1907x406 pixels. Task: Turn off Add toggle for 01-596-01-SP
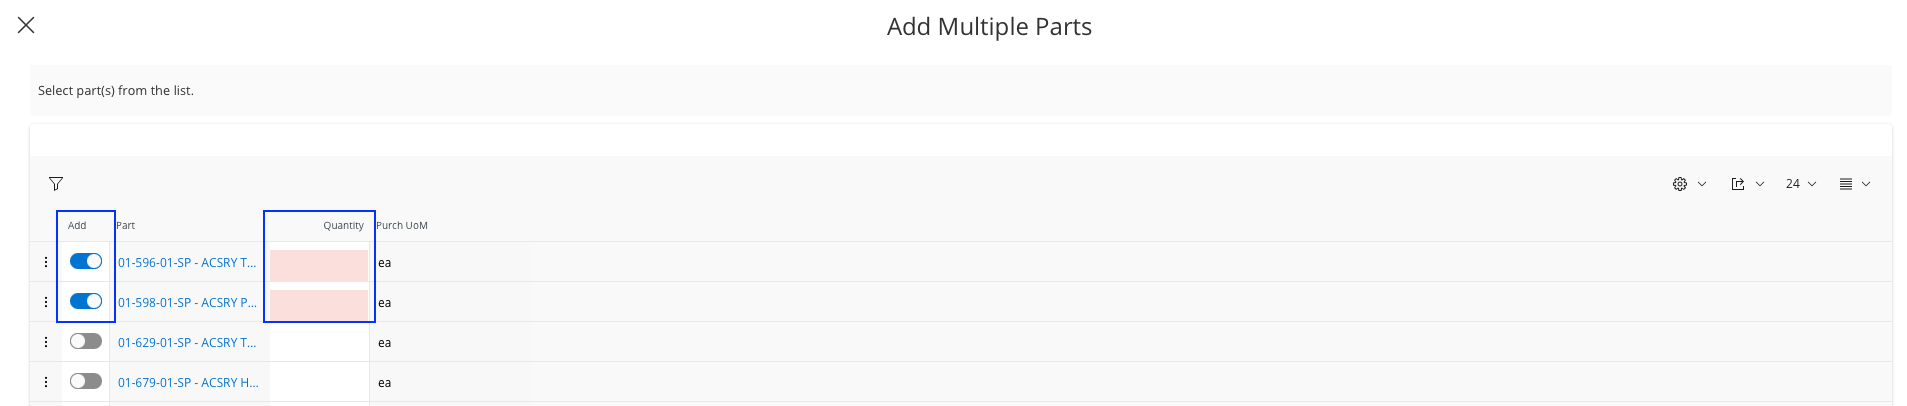point(86,262)
